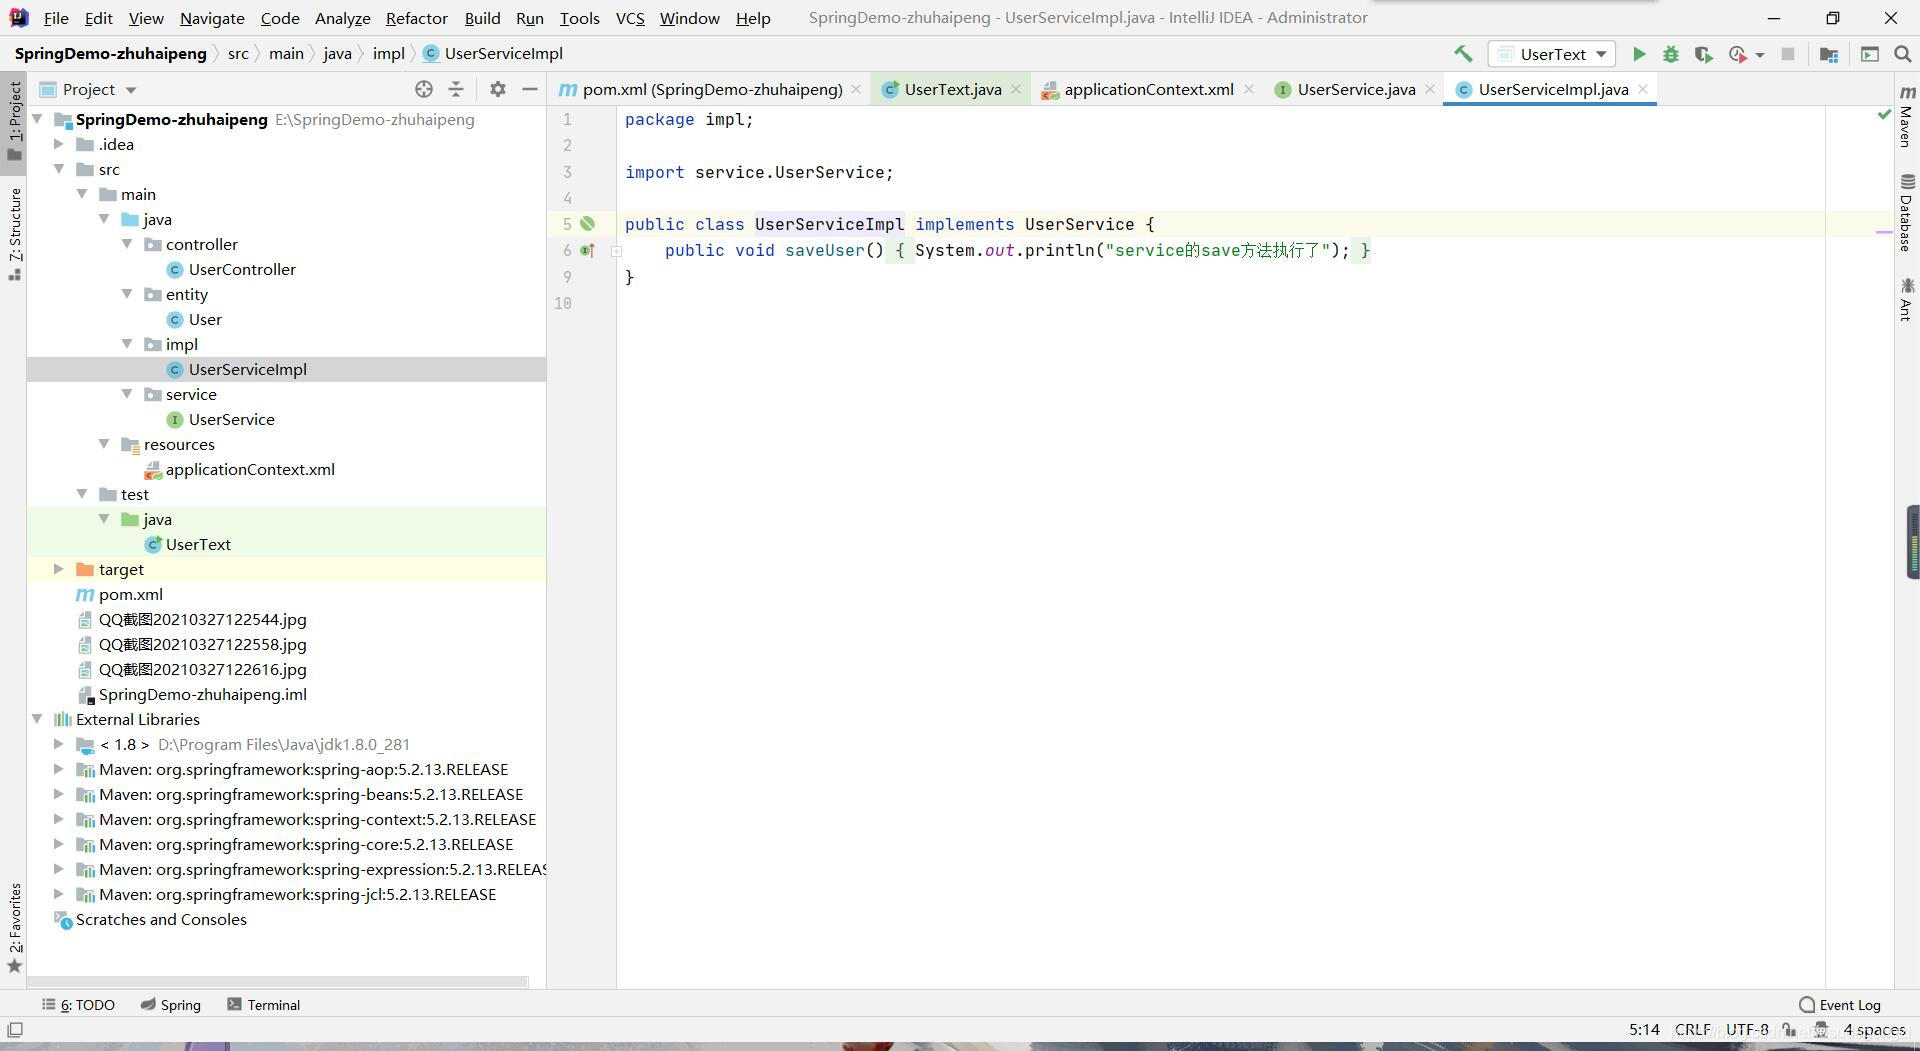Open the Favorites tool window

15,928
